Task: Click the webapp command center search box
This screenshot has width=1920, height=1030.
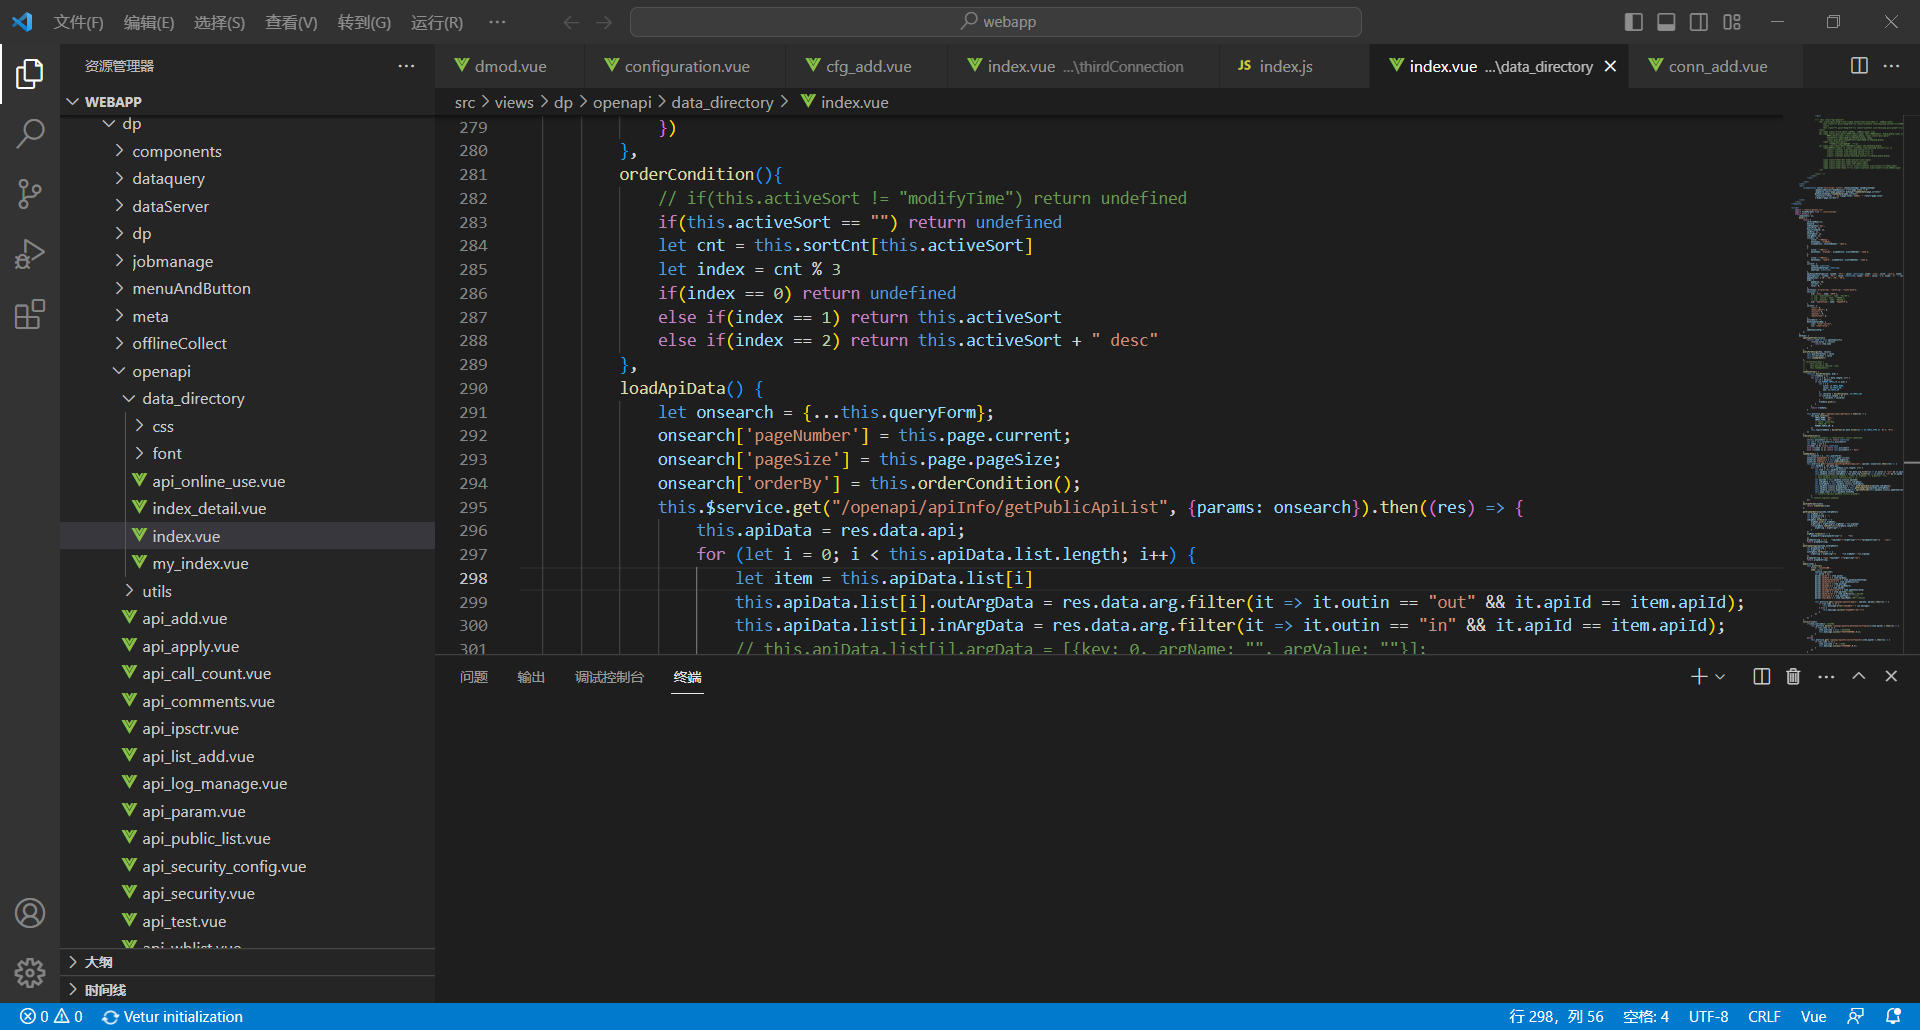Action: coord(996,22)
